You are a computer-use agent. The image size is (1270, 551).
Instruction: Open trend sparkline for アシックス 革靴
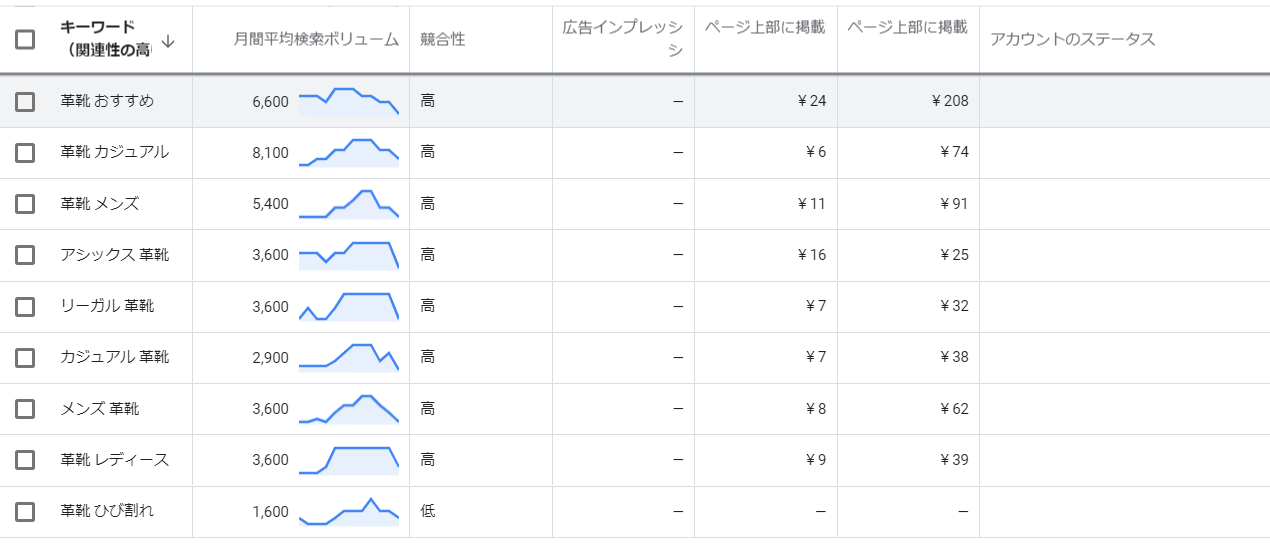(349, 255)
